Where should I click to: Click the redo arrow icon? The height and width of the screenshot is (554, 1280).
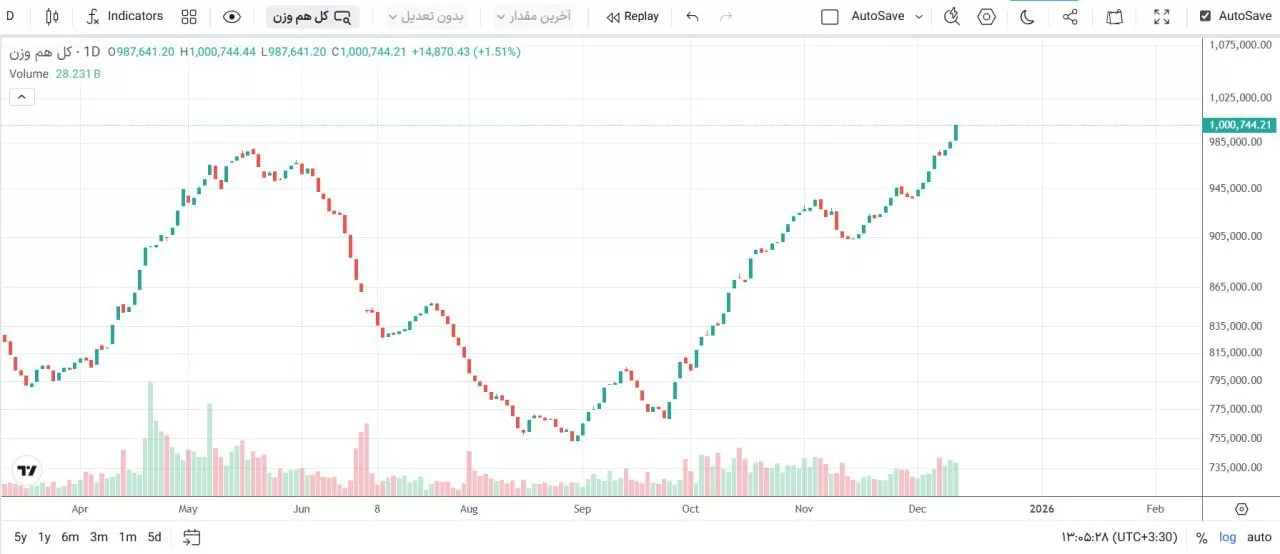pos(726,16)
